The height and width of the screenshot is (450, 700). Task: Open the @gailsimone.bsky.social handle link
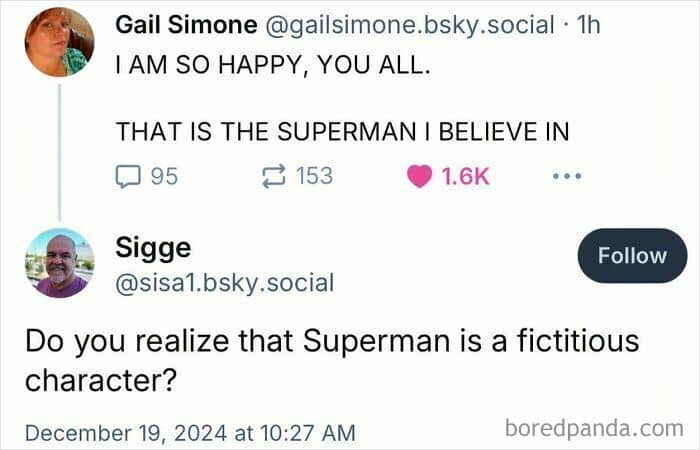point(404,25)
